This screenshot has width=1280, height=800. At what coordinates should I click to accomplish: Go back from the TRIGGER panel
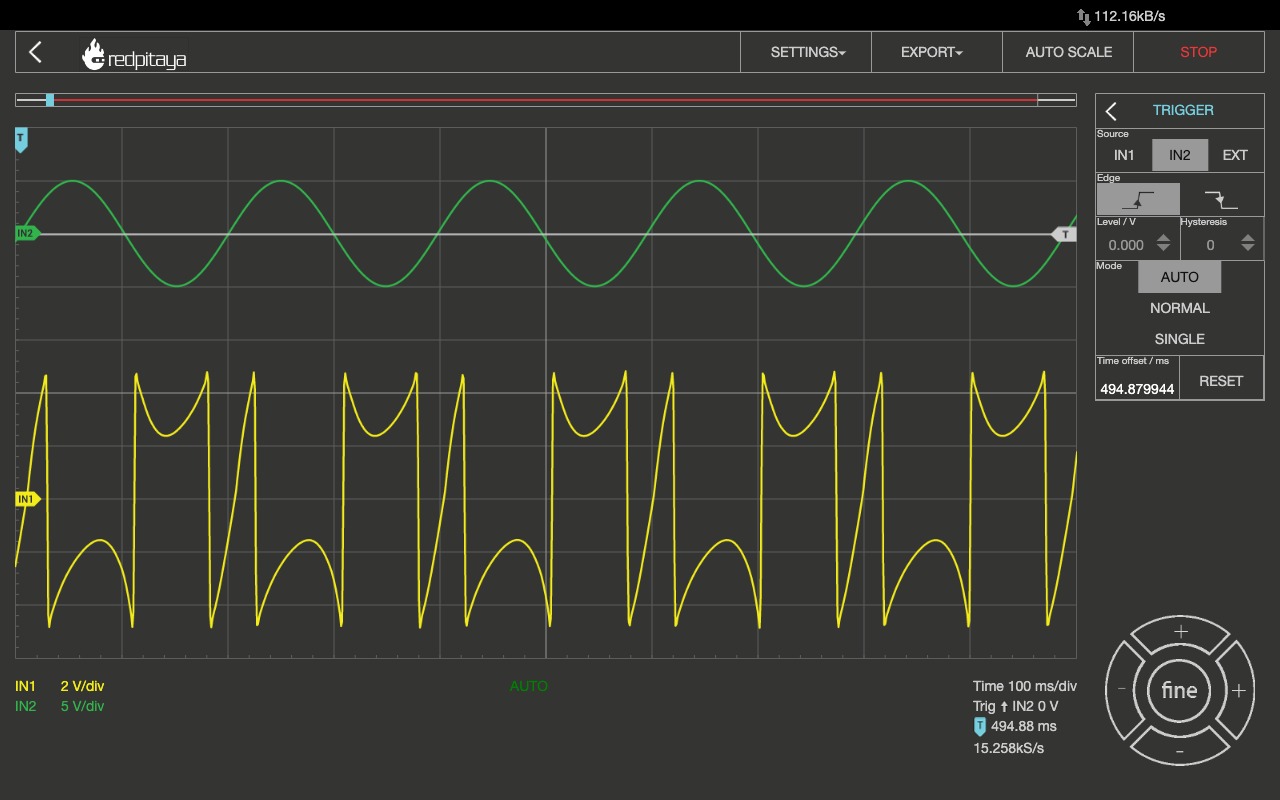coord(1111,111)
